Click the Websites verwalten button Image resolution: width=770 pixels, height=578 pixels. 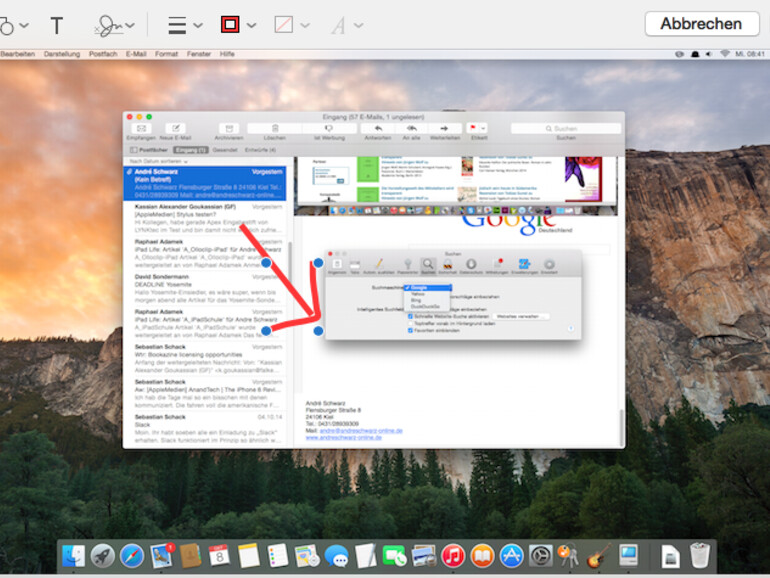(x=521, y=317)
